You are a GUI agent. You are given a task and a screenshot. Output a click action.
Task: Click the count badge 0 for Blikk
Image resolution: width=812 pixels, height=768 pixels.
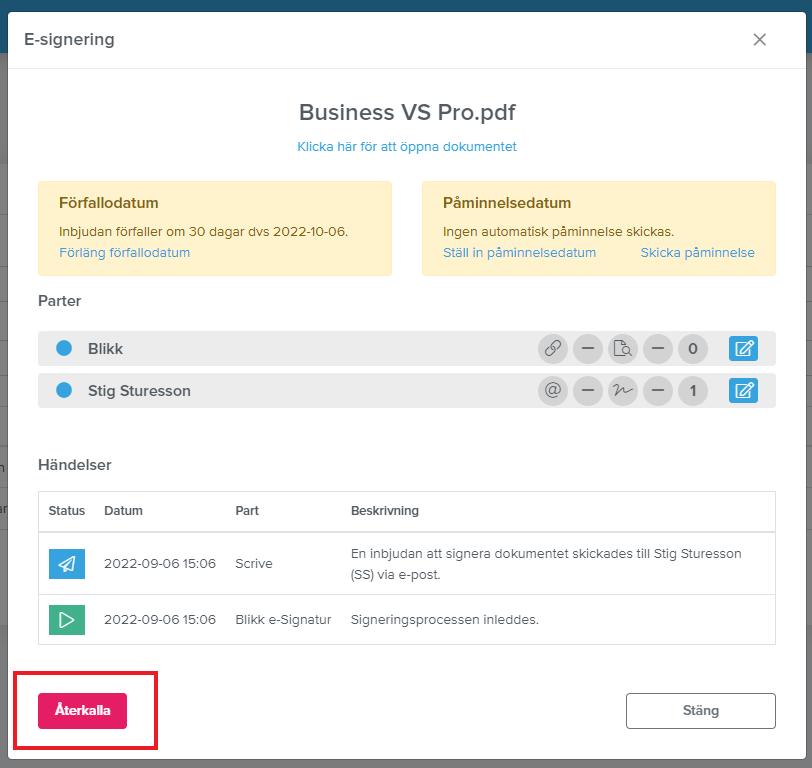tap(693, 349)
